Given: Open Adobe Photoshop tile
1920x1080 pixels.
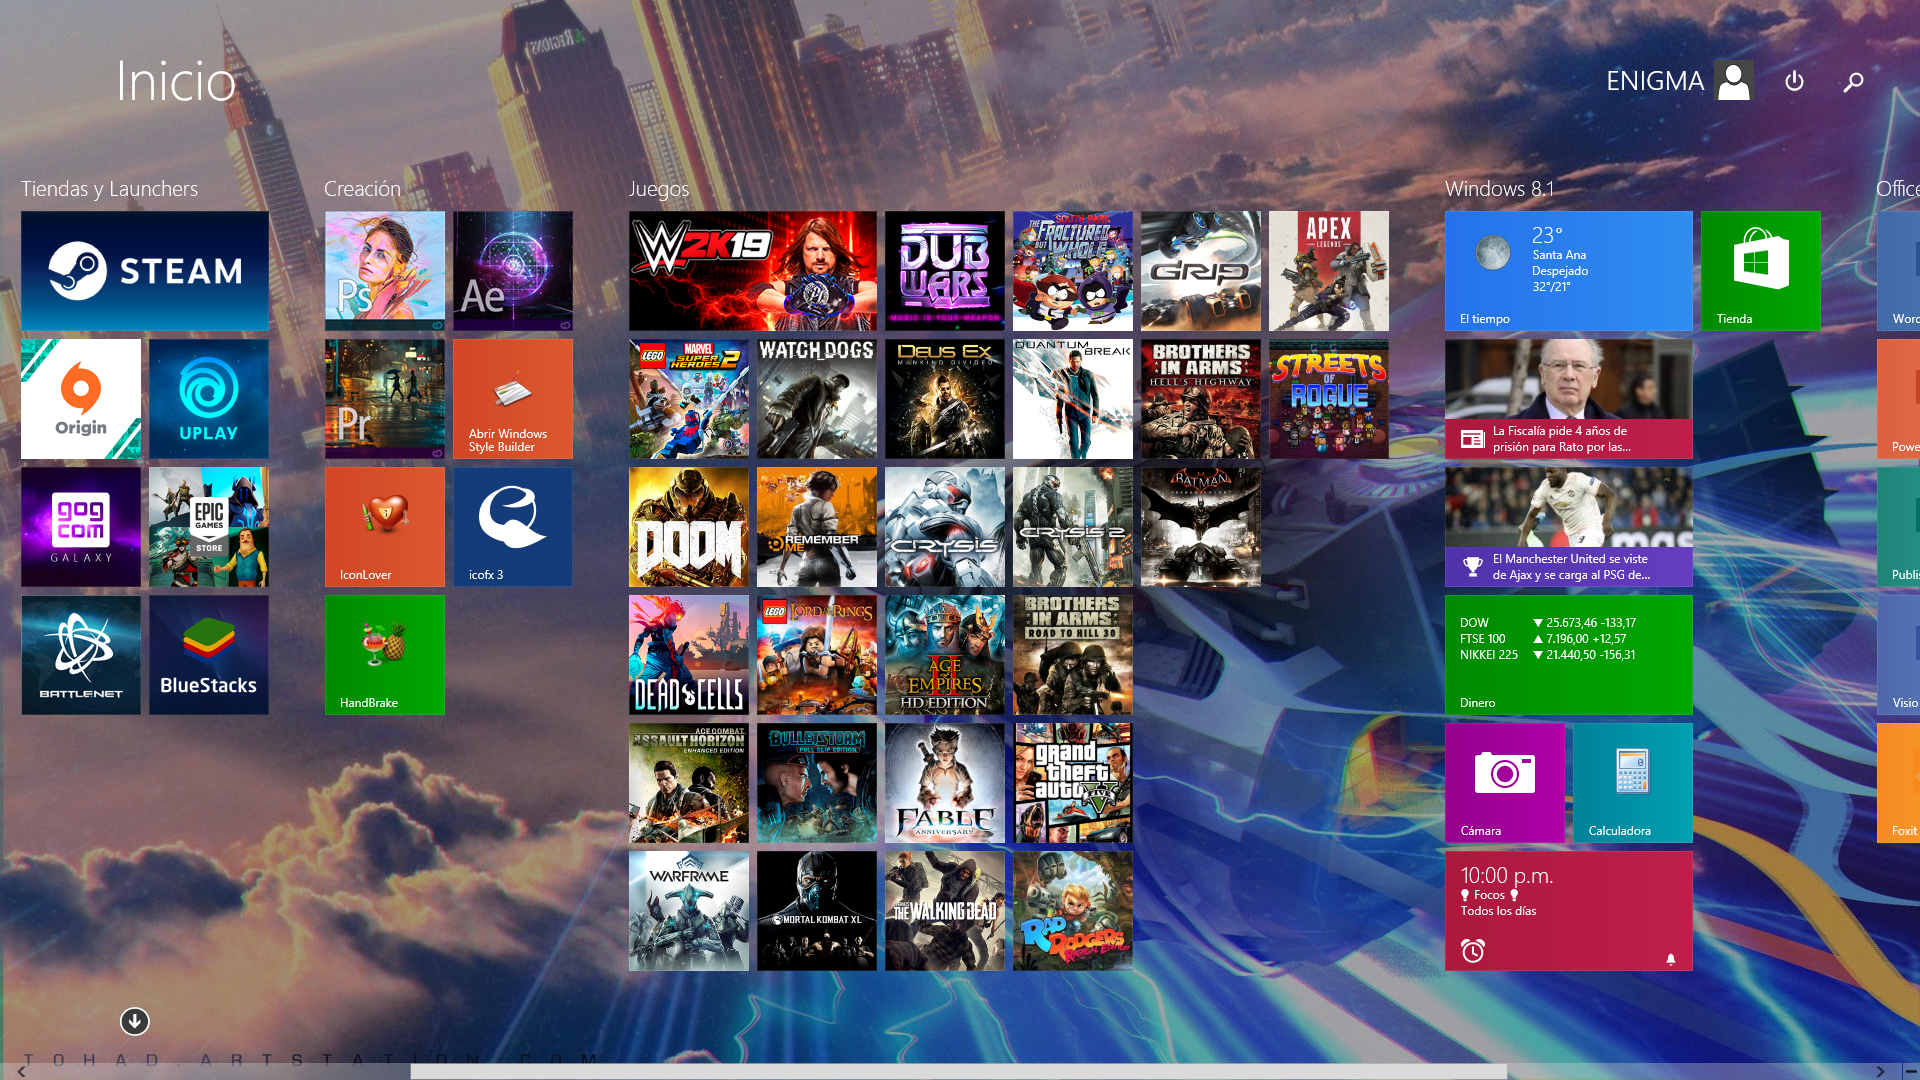Looking at the screenshot, I should [x=385, y=271].
